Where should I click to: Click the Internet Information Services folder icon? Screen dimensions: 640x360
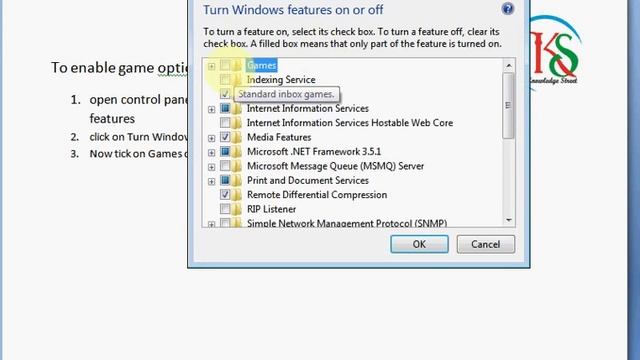[x=237, y=109]
